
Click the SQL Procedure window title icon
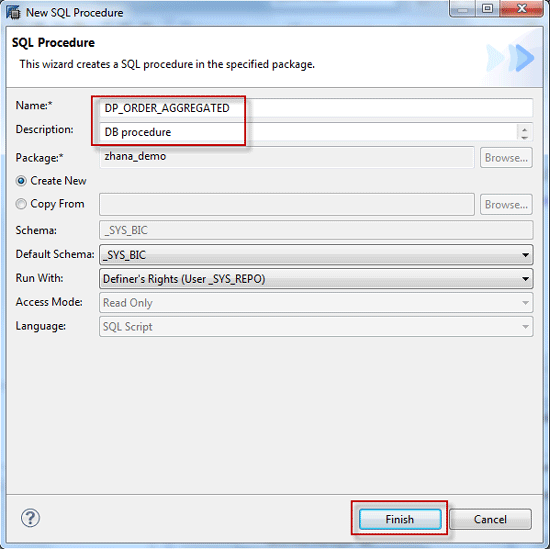click(x=13, y=13)
